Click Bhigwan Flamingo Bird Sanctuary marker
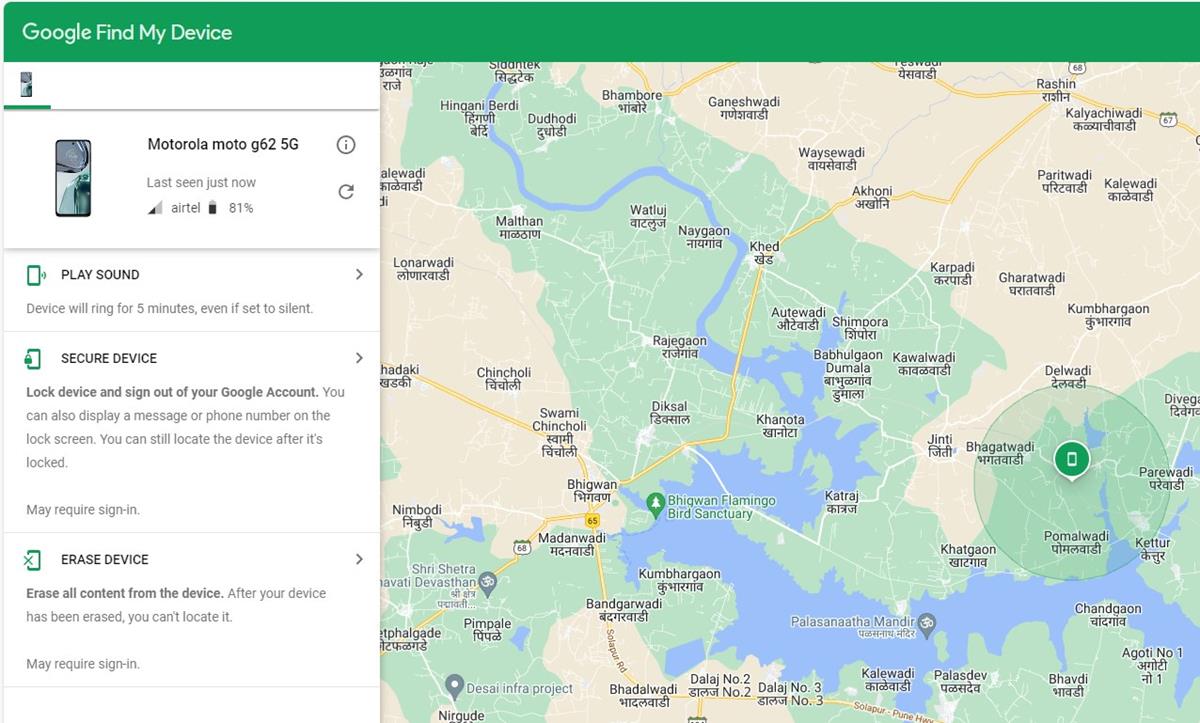The image size is (1200, 723). point(655,507)
